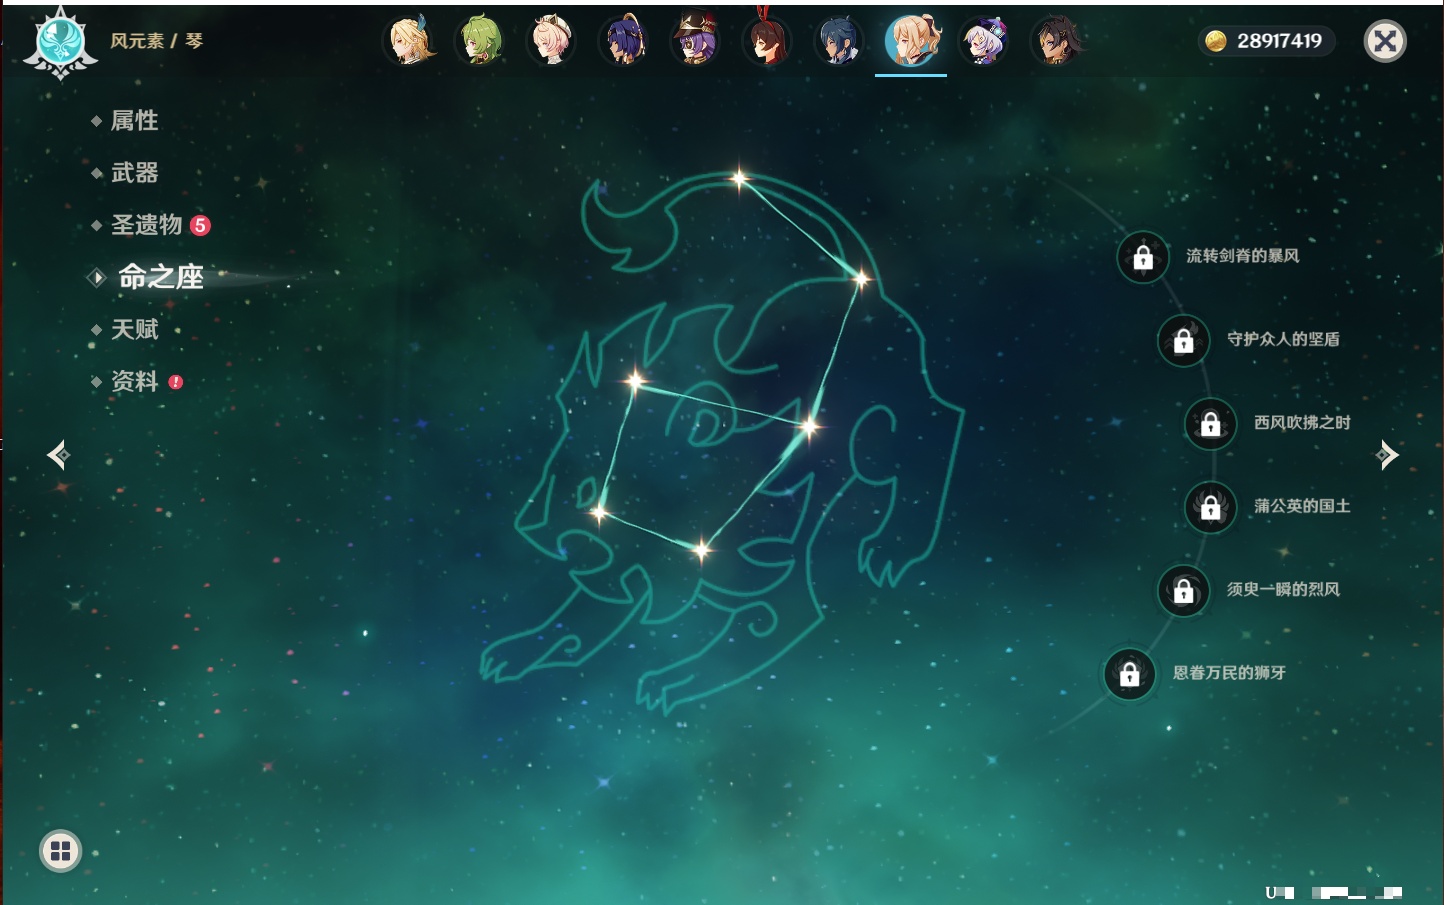This screenshot has width=1444, height=905.
Task: Choose the dark-blue-haired avatar with gold headpiece
Action: coord(624,40)
